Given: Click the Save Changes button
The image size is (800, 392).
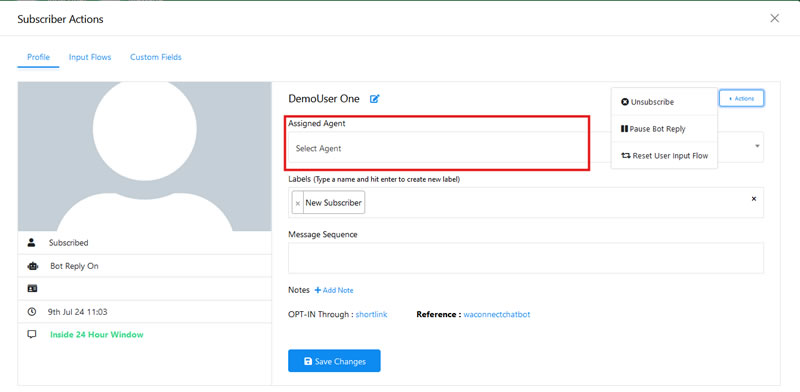Looking at the screenshot, I should (334, 361).
